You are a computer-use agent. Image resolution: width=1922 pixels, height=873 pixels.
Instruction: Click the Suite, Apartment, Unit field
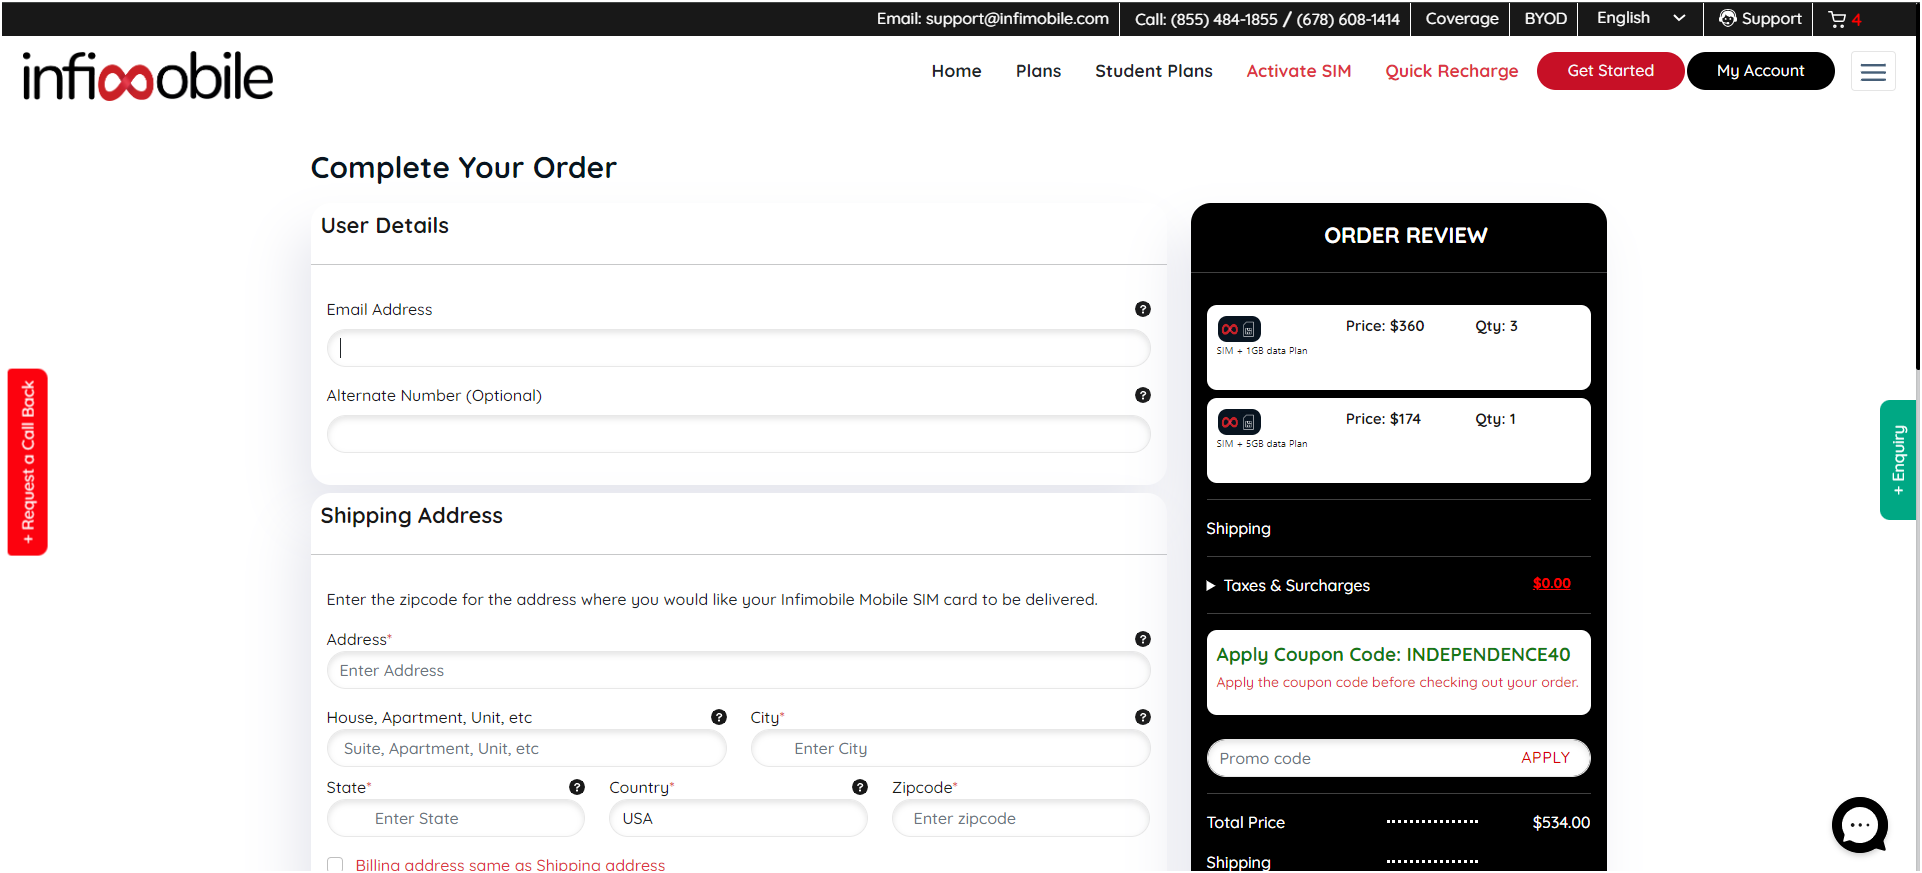tap(526, 748)
